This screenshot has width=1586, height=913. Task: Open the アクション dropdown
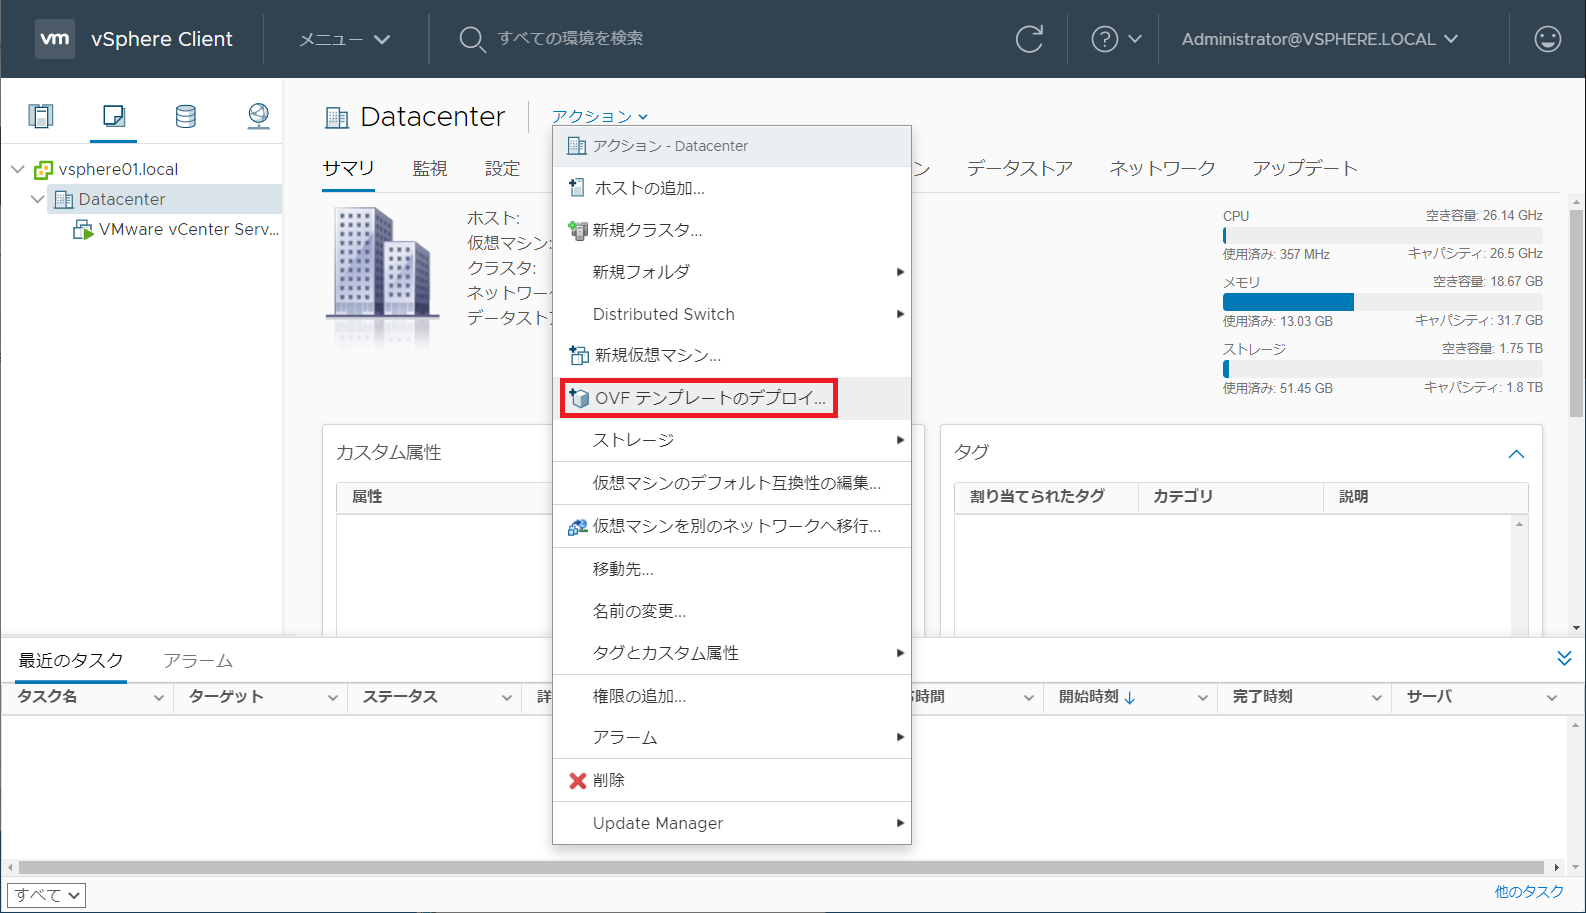(600, 117)
